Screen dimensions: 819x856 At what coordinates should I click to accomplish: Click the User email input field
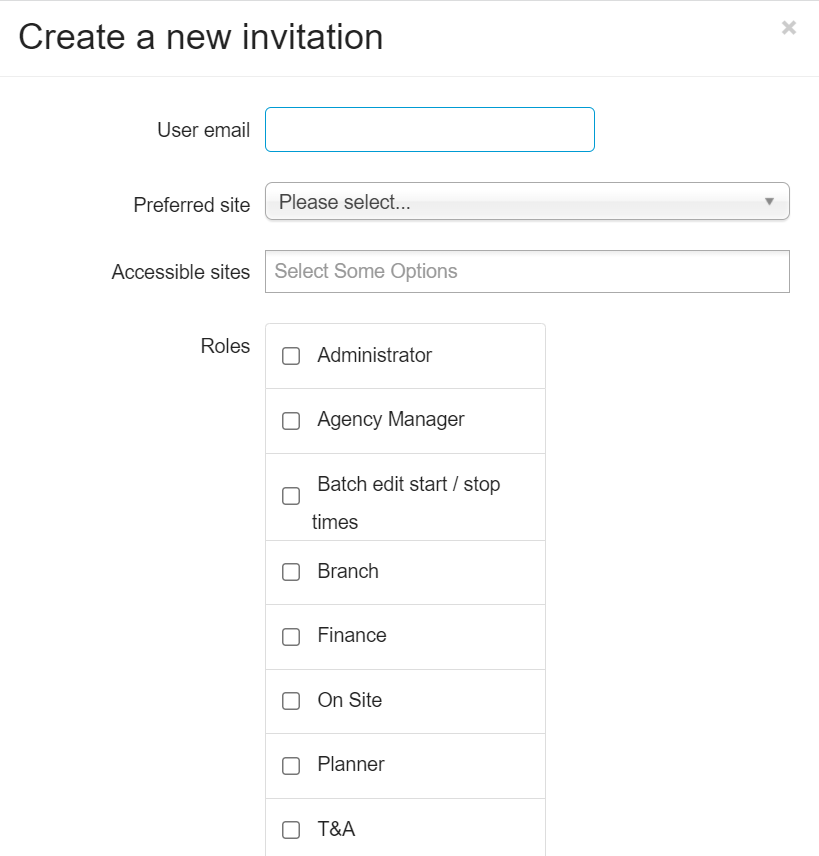tap(430, 130)
